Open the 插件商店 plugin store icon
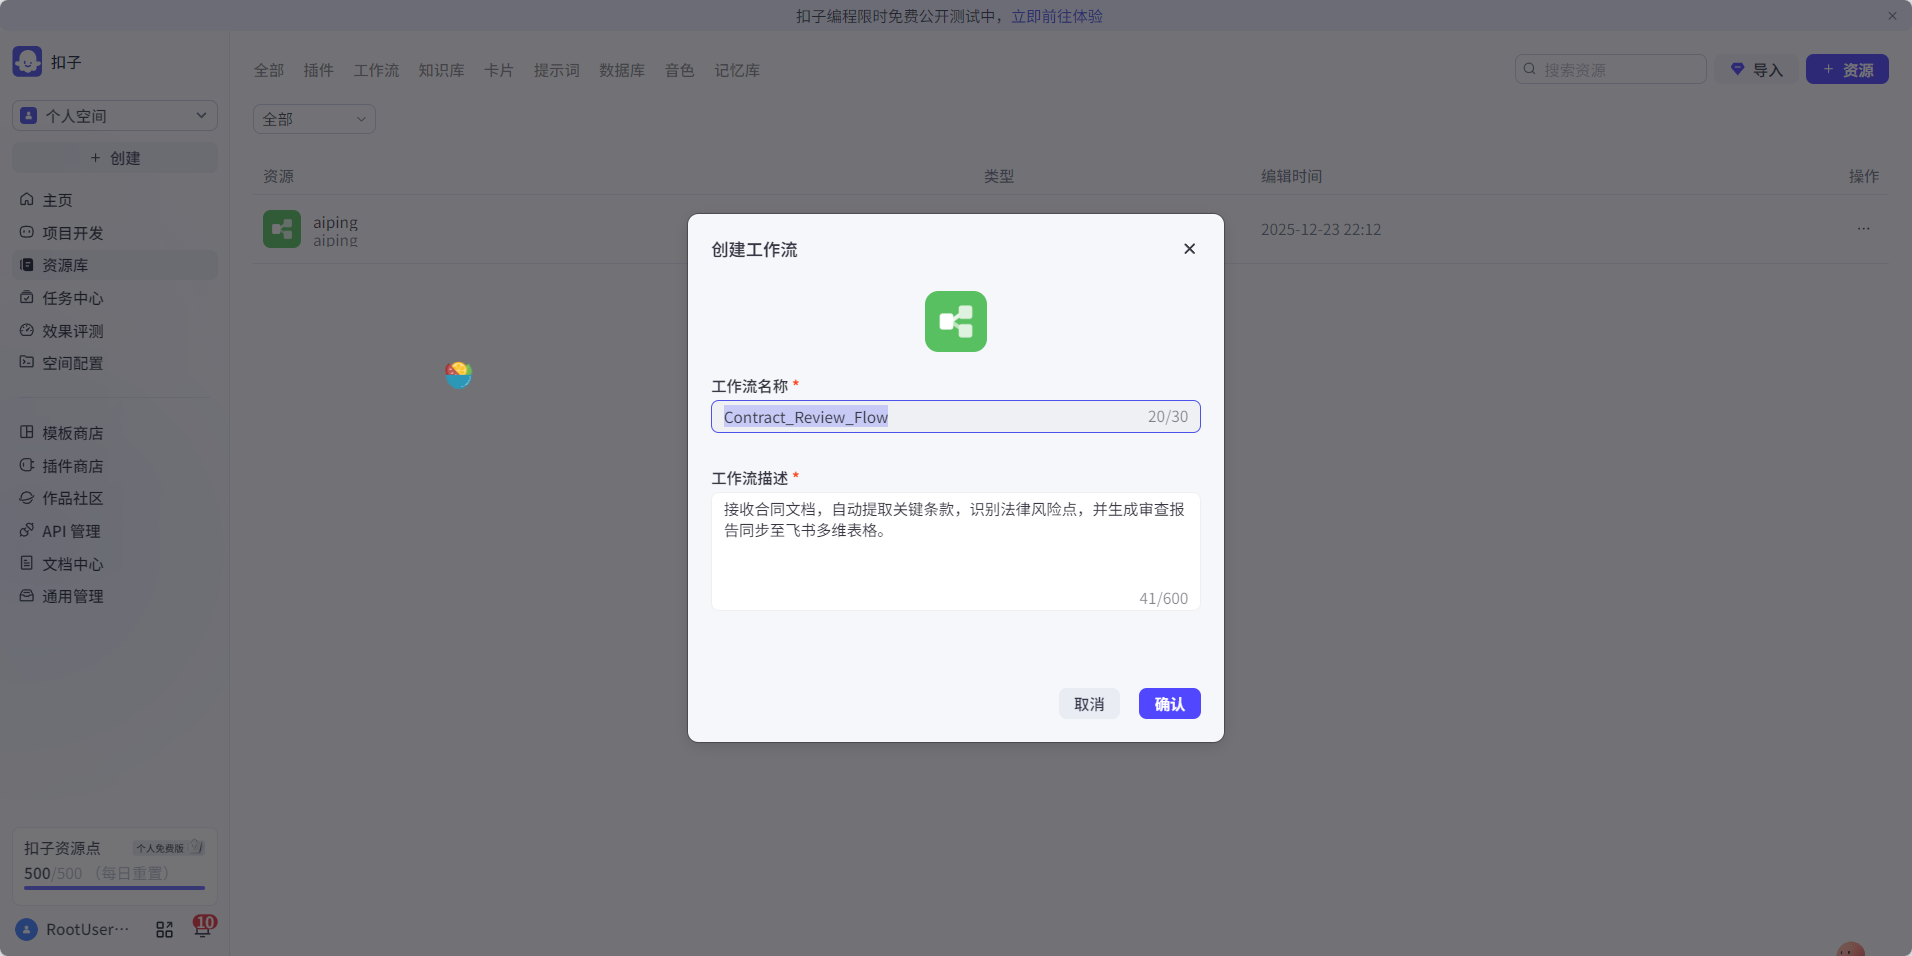 coord(28,465)
